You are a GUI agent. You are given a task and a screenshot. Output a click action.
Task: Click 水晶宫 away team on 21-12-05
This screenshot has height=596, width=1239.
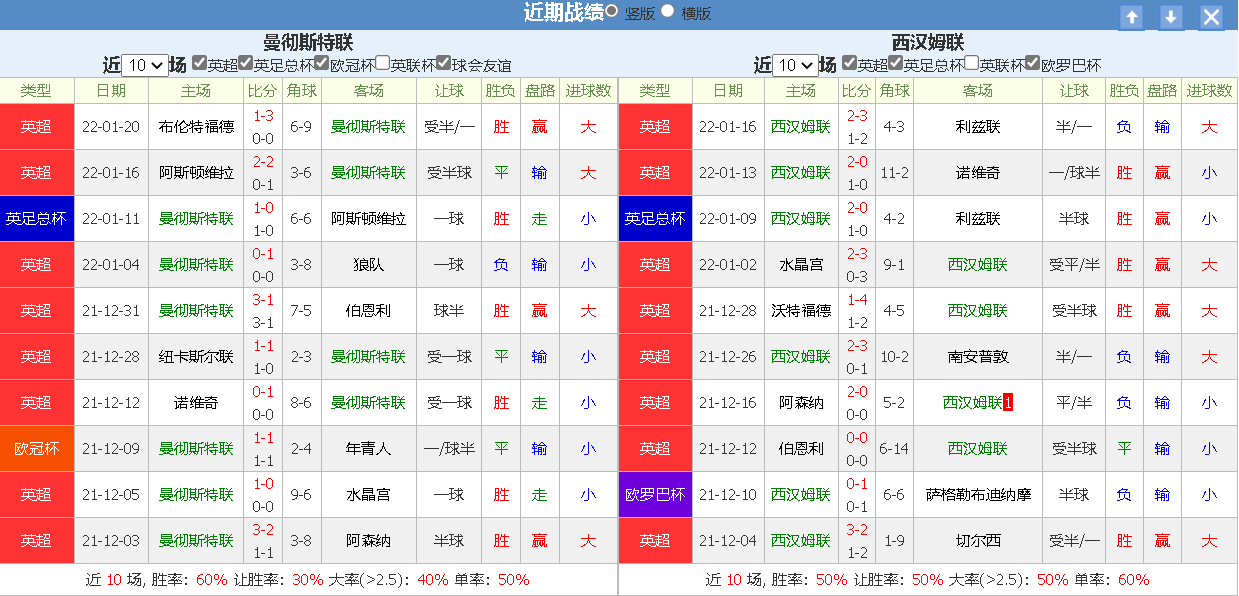click(x=368, y=495)
